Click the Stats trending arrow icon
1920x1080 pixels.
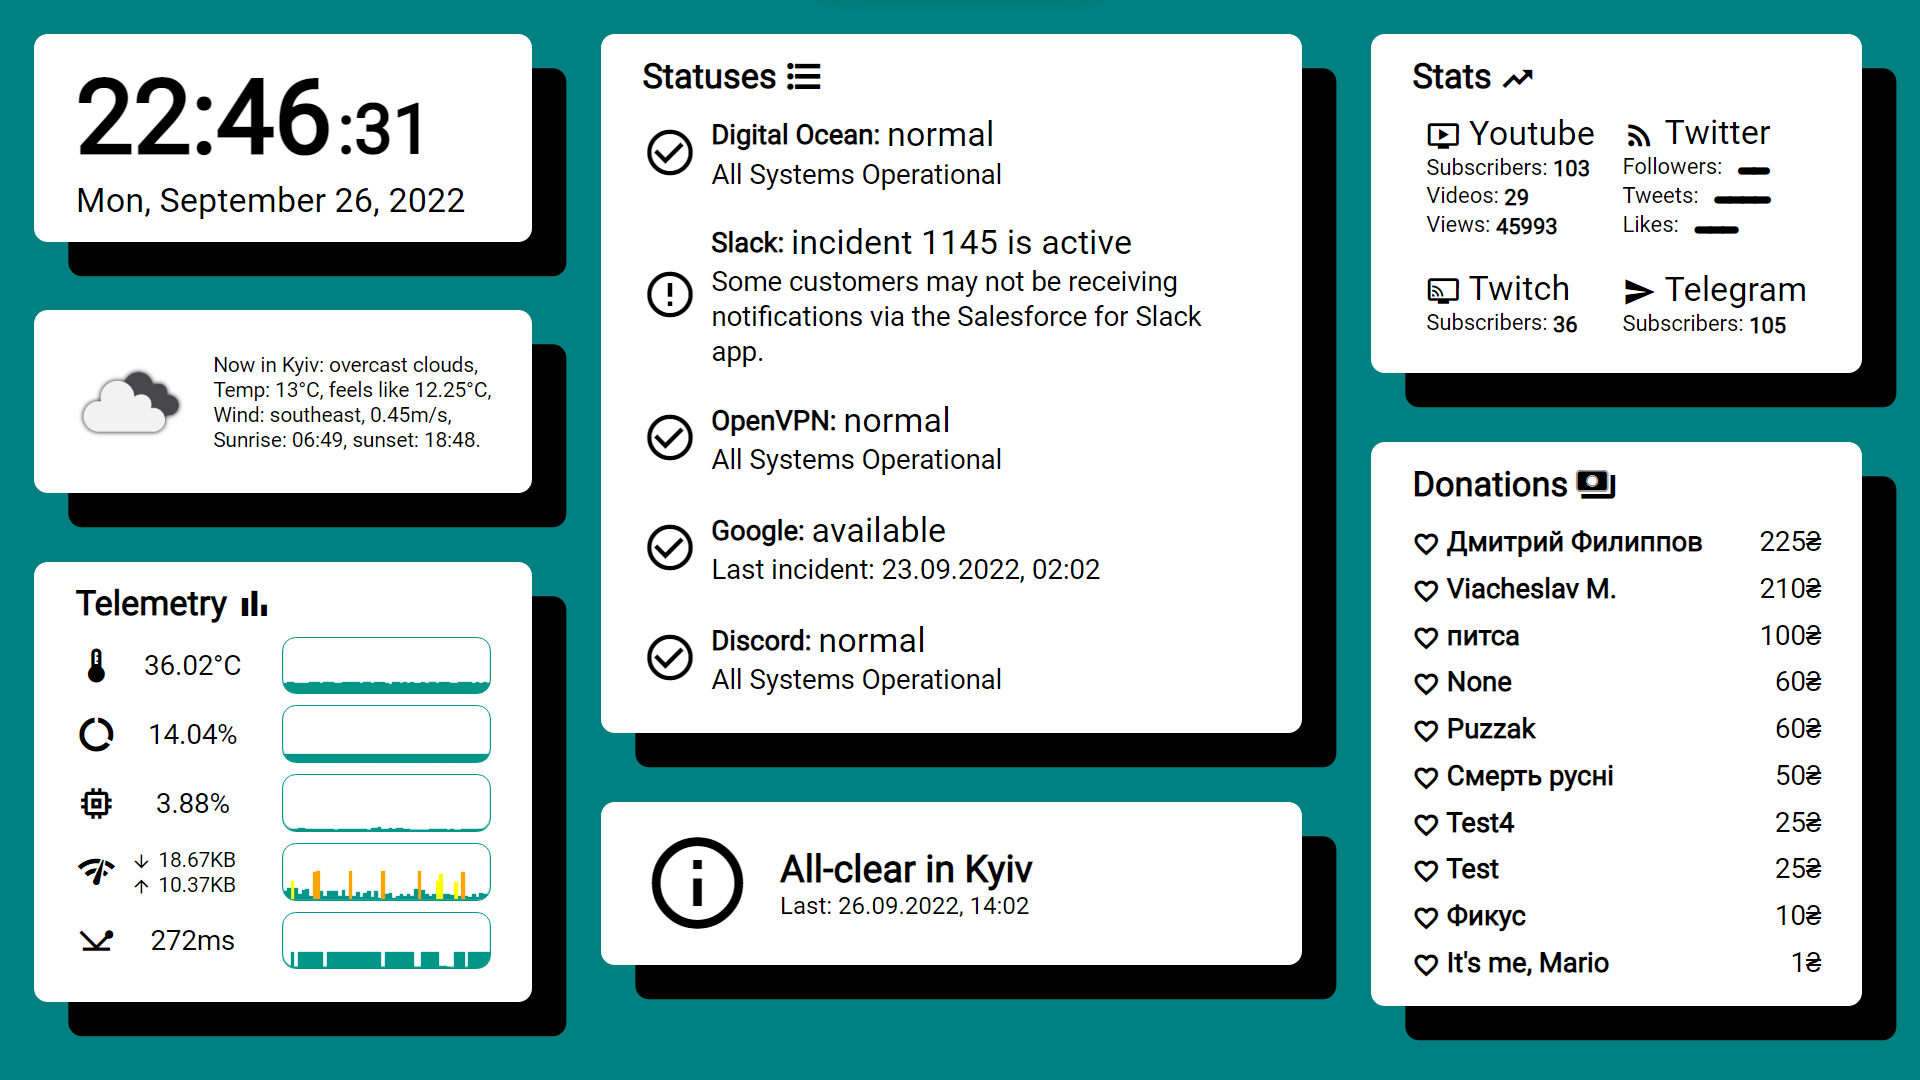(1518, 78)
